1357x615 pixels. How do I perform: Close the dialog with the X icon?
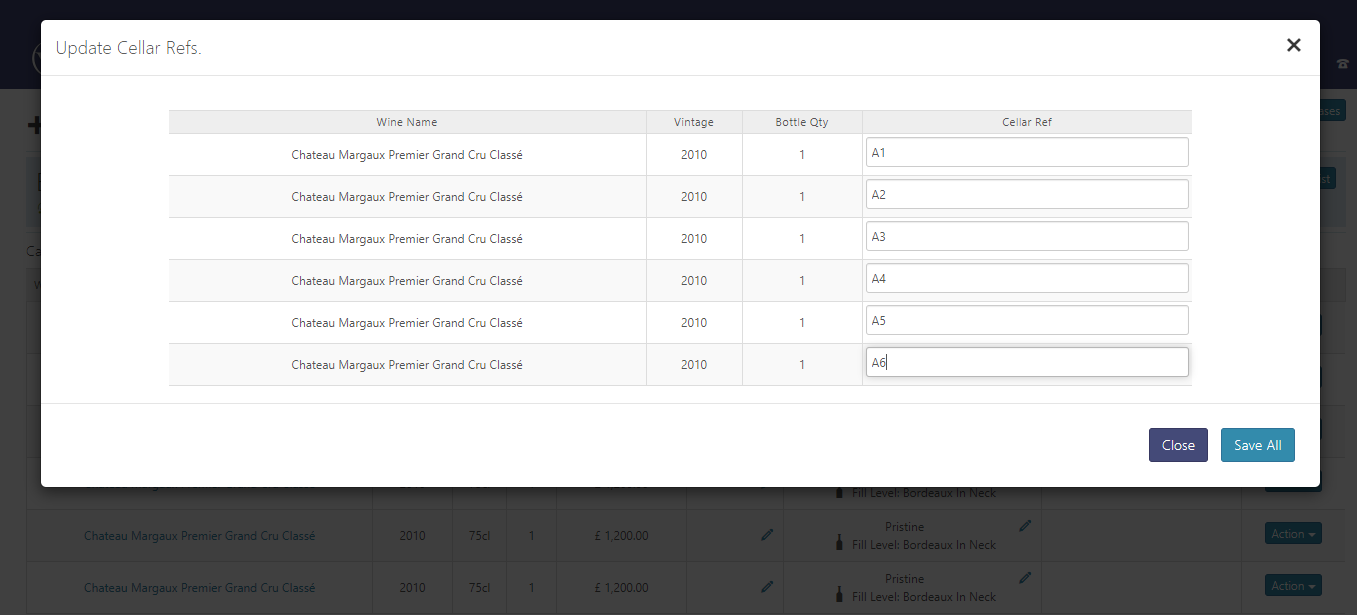(x=1293, y=45)
